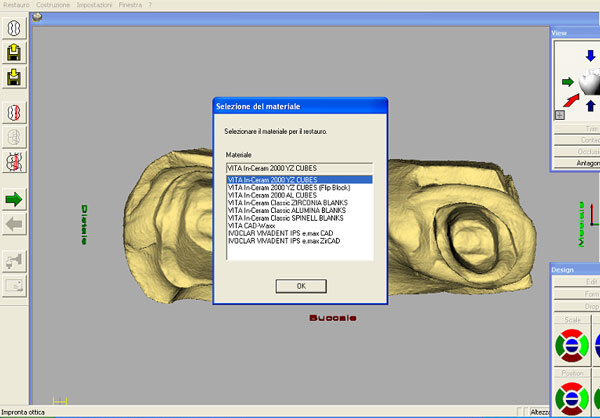The height and width of the screenshot is (418, 600).
Task: Open the Restauro menu
Action: click(x=16, y=5)
